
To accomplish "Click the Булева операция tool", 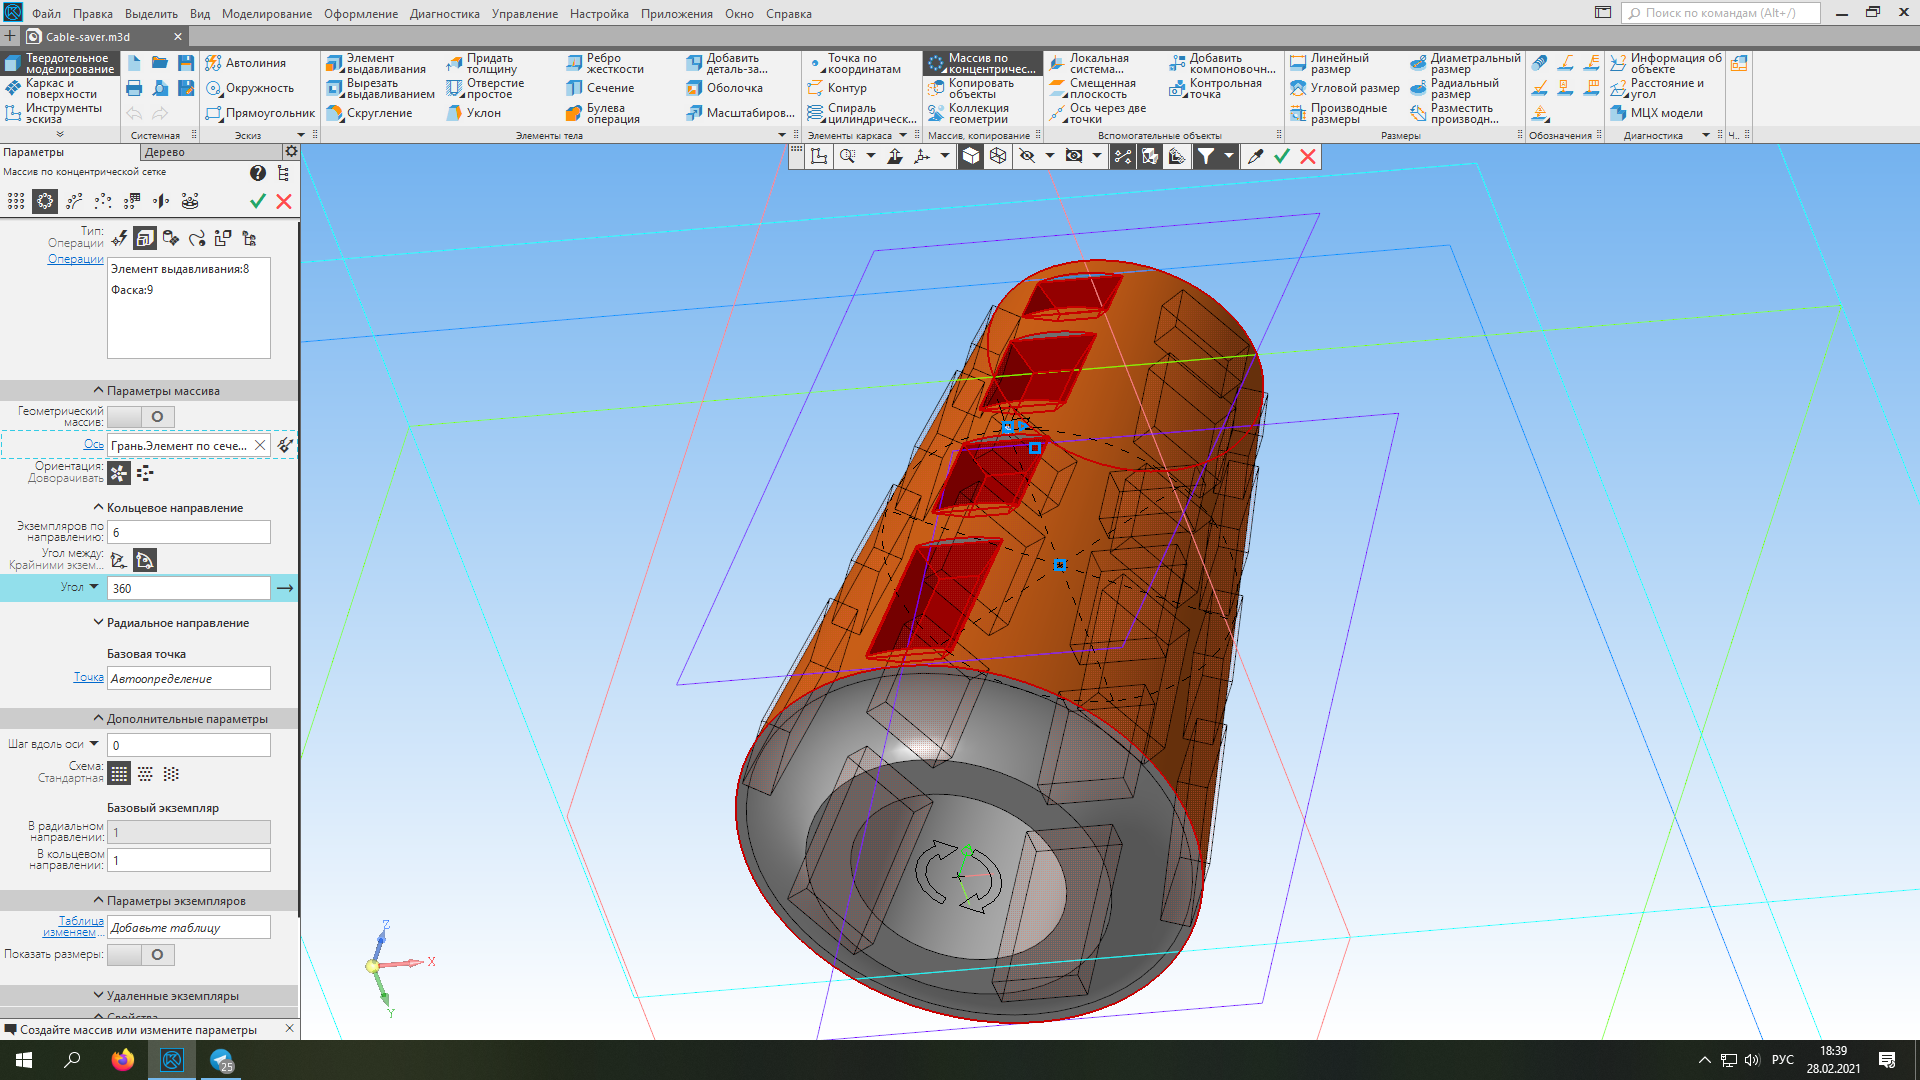I will click(603, 114).
